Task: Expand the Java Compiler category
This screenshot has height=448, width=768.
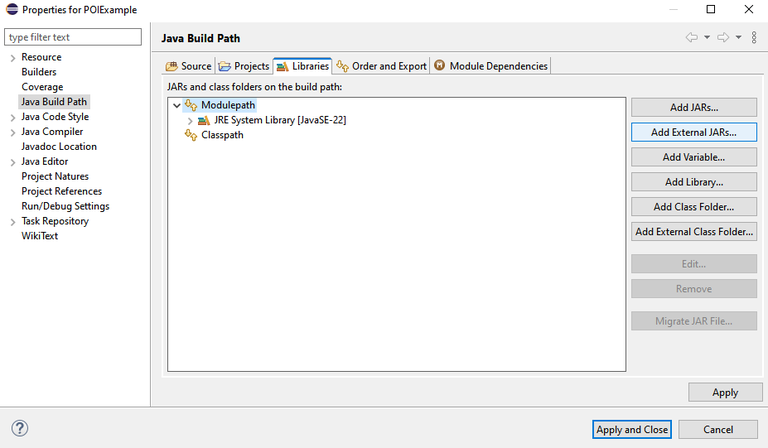Action: pos(13,132)
